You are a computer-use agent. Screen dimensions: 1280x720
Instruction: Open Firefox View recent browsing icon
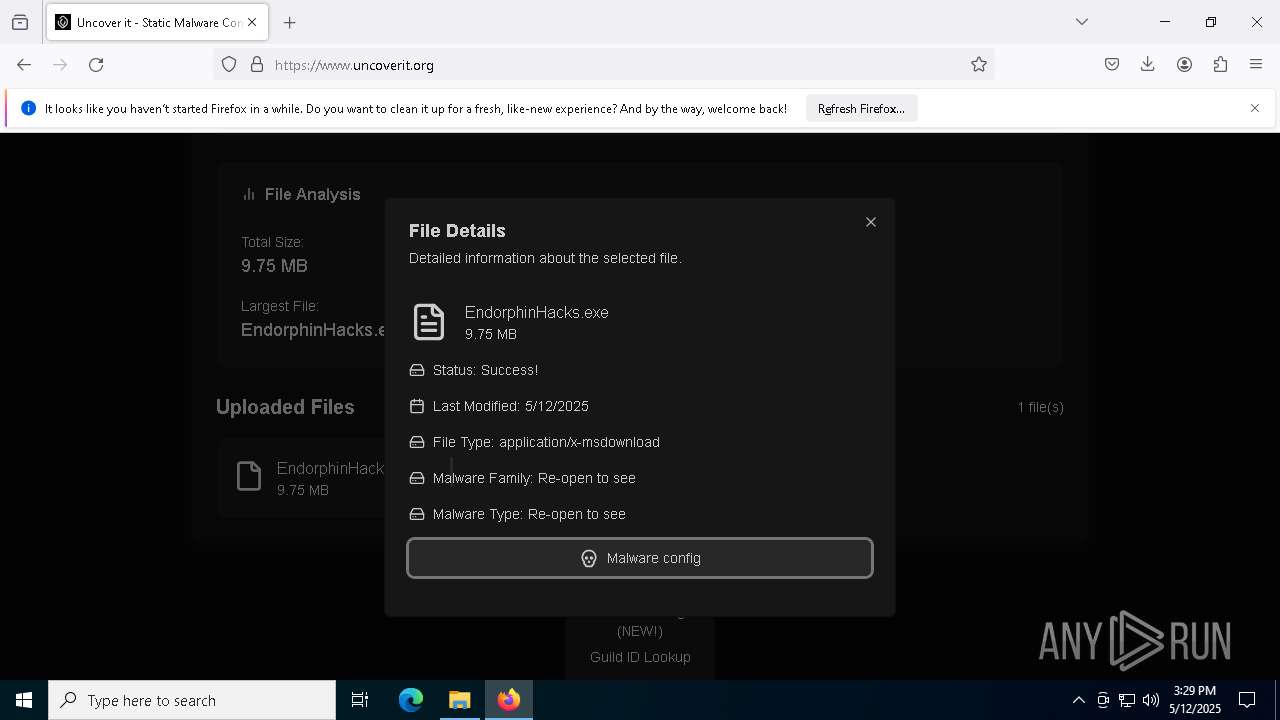(20, 22)
